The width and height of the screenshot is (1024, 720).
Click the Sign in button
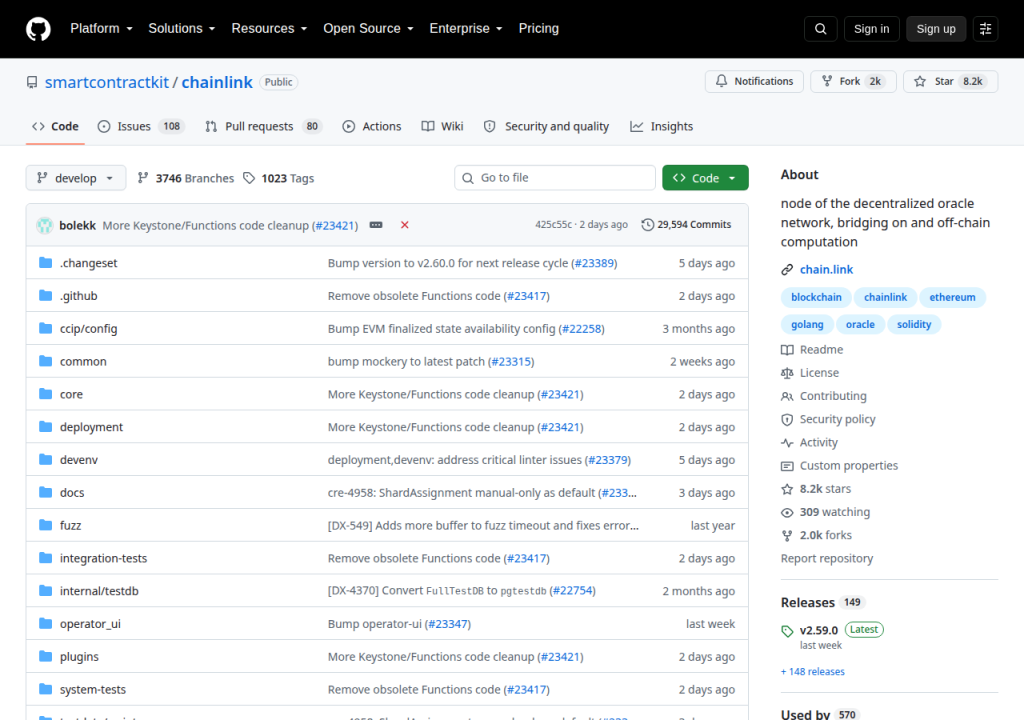tap(871, 29)
